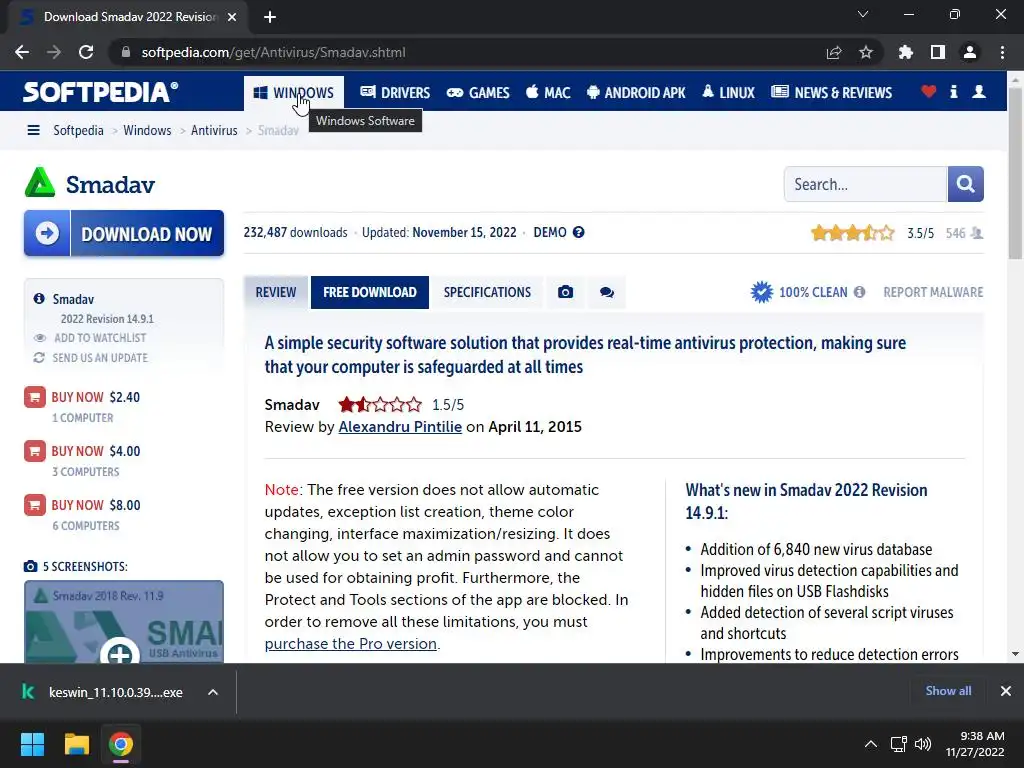Expand system tray hidden icons chevron
Viewport: 1024px width, 768px height.
tap(871, 744)
